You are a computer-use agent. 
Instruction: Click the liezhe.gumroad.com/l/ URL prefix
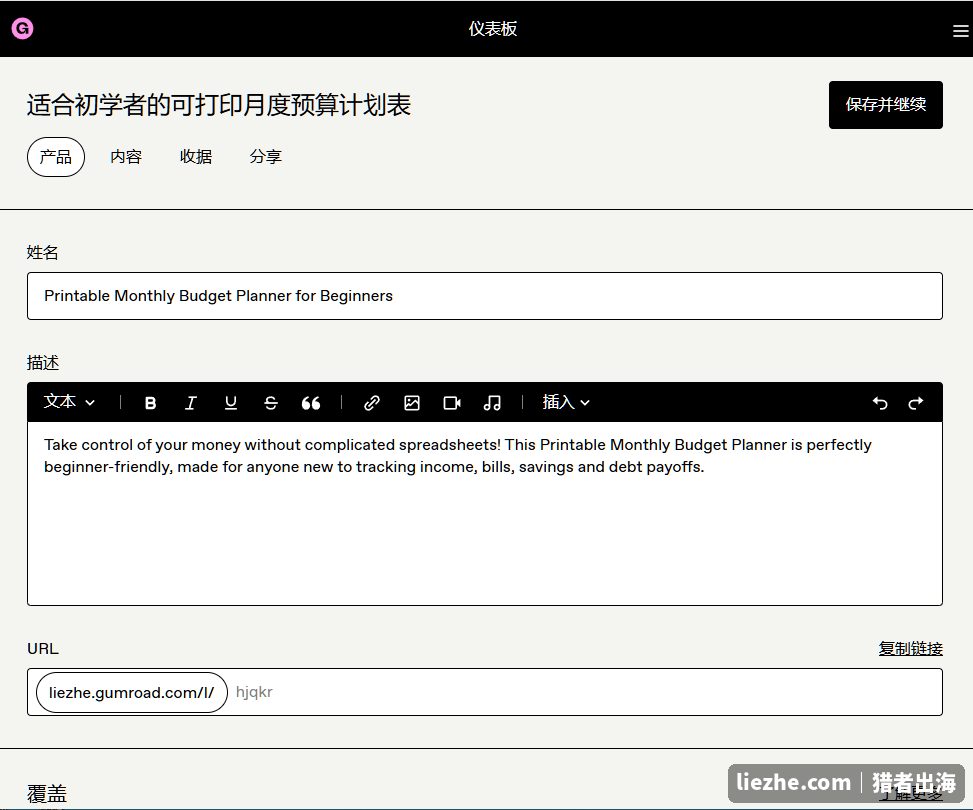[132, 692]
